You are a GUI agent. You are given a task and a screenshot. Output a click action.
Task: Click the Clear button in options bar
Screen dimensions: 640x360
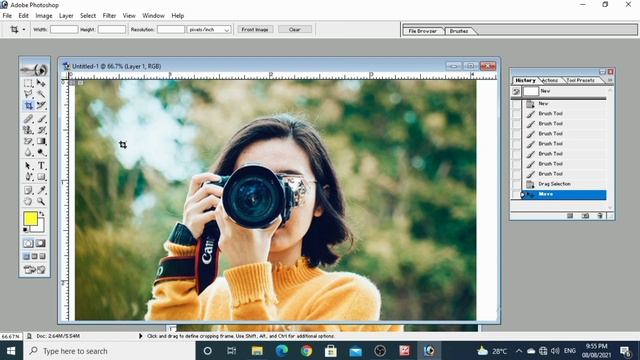click(295, 29)
